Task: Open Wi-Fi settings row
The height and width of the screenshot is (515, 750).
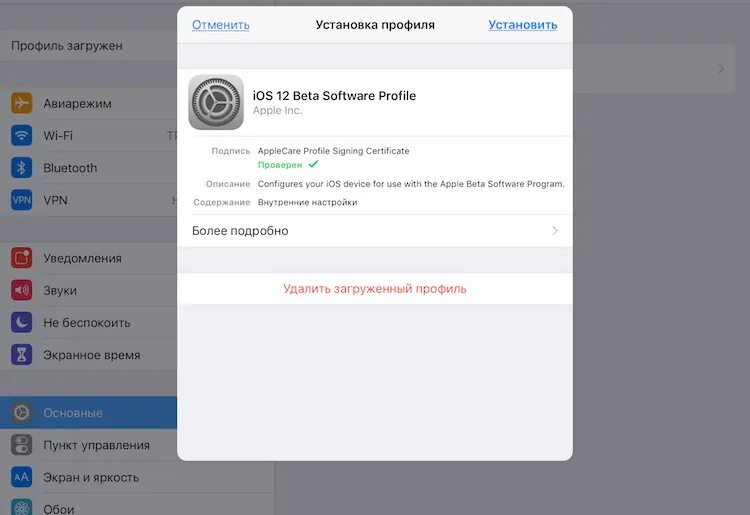Action: point(88,136)
